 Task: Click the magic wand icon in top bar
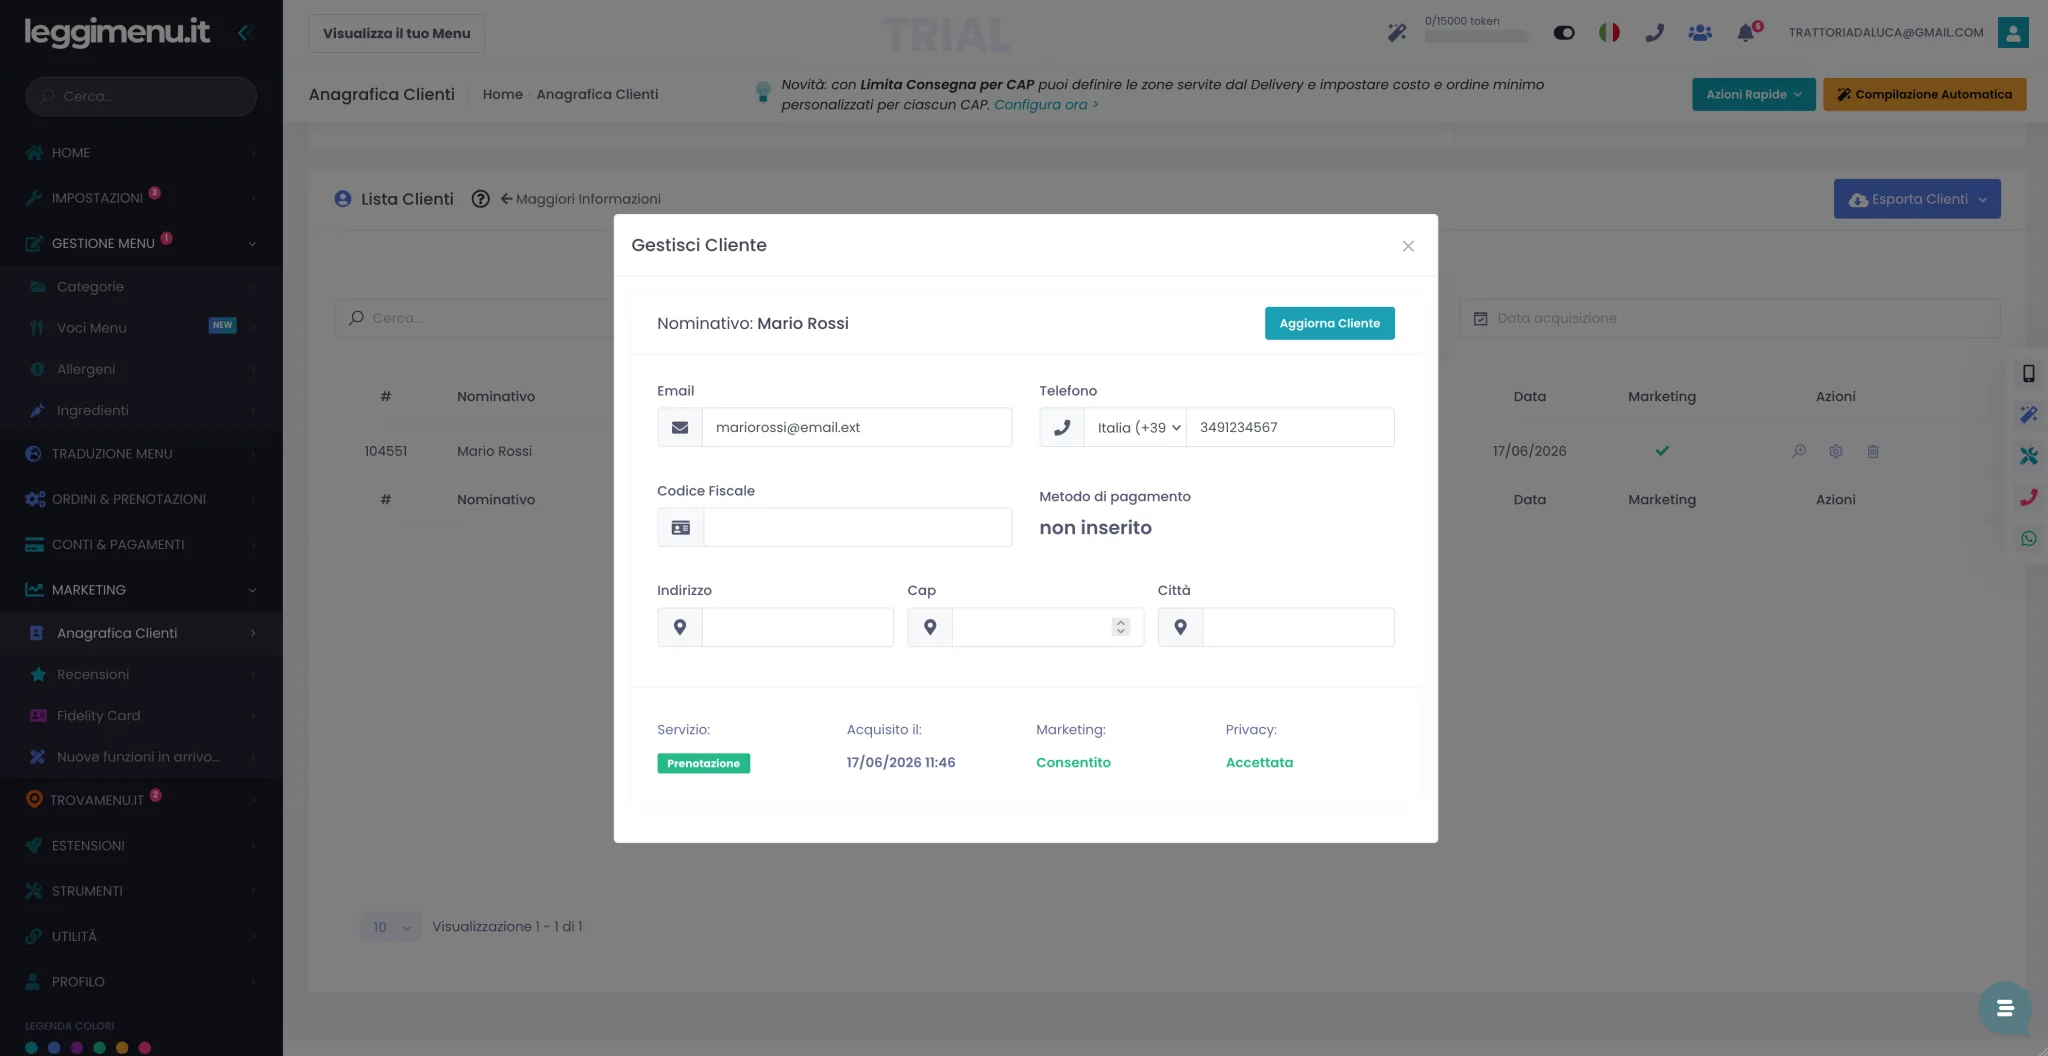pyautogui.click(x=1397, y=33)
